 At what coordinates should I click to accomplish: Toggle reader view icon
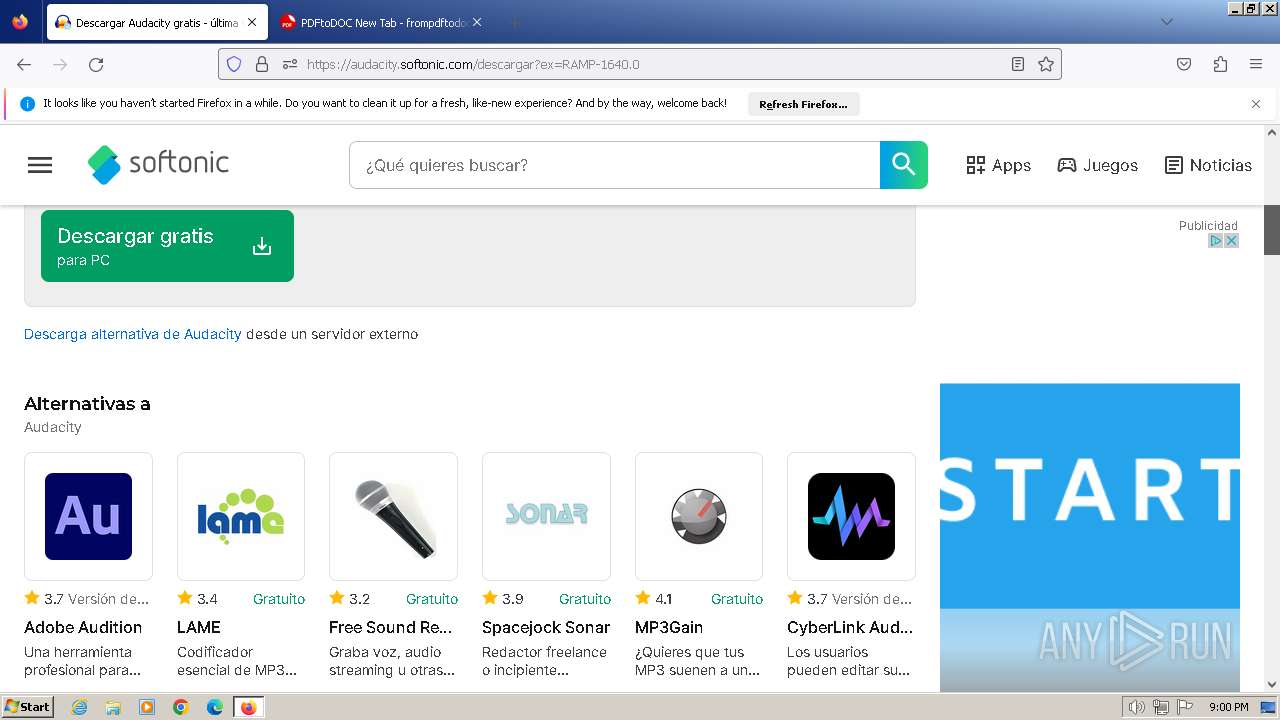click(x=1018, y=64)
